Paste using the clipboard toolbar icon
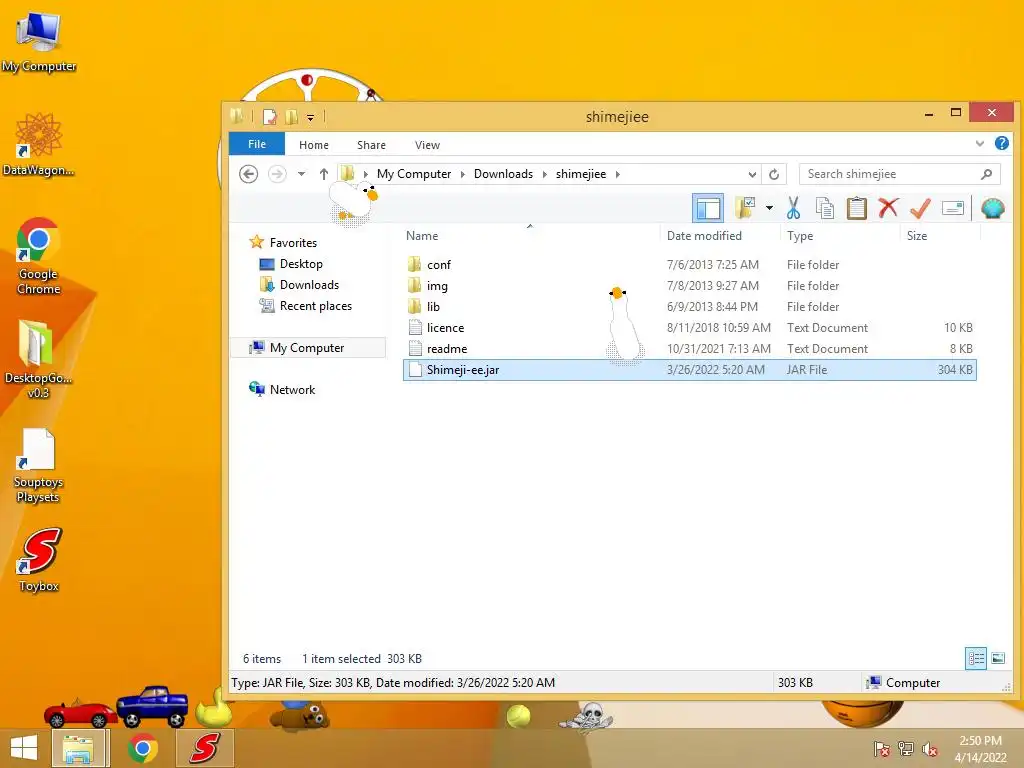 [x=856, y=208]
